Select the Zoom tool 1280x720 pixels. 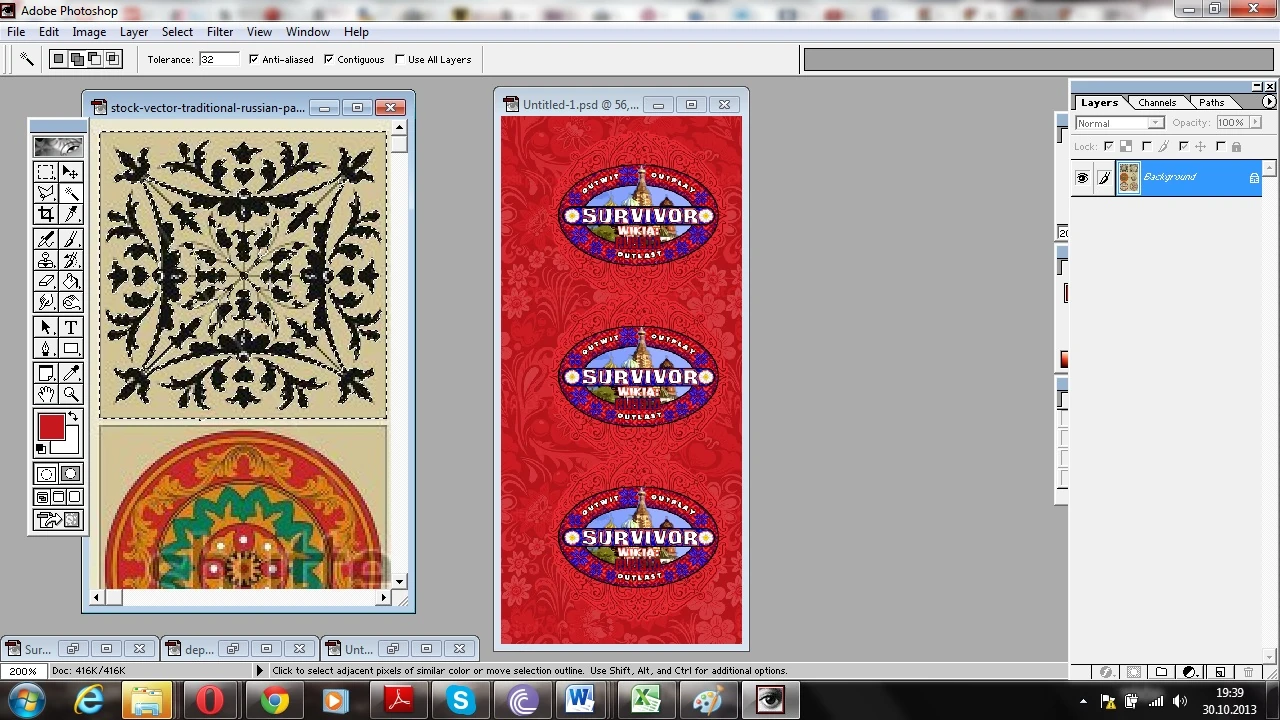pos(71,394)
